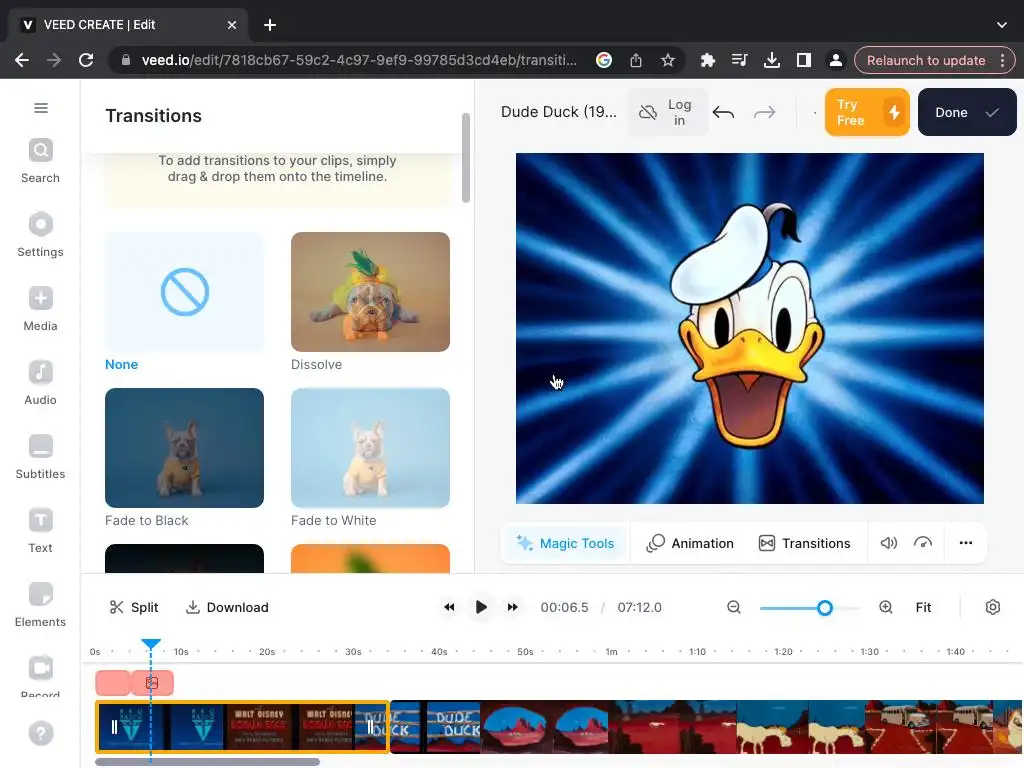
Task: Open the speed gauge icon
Action: click(923, 543)
